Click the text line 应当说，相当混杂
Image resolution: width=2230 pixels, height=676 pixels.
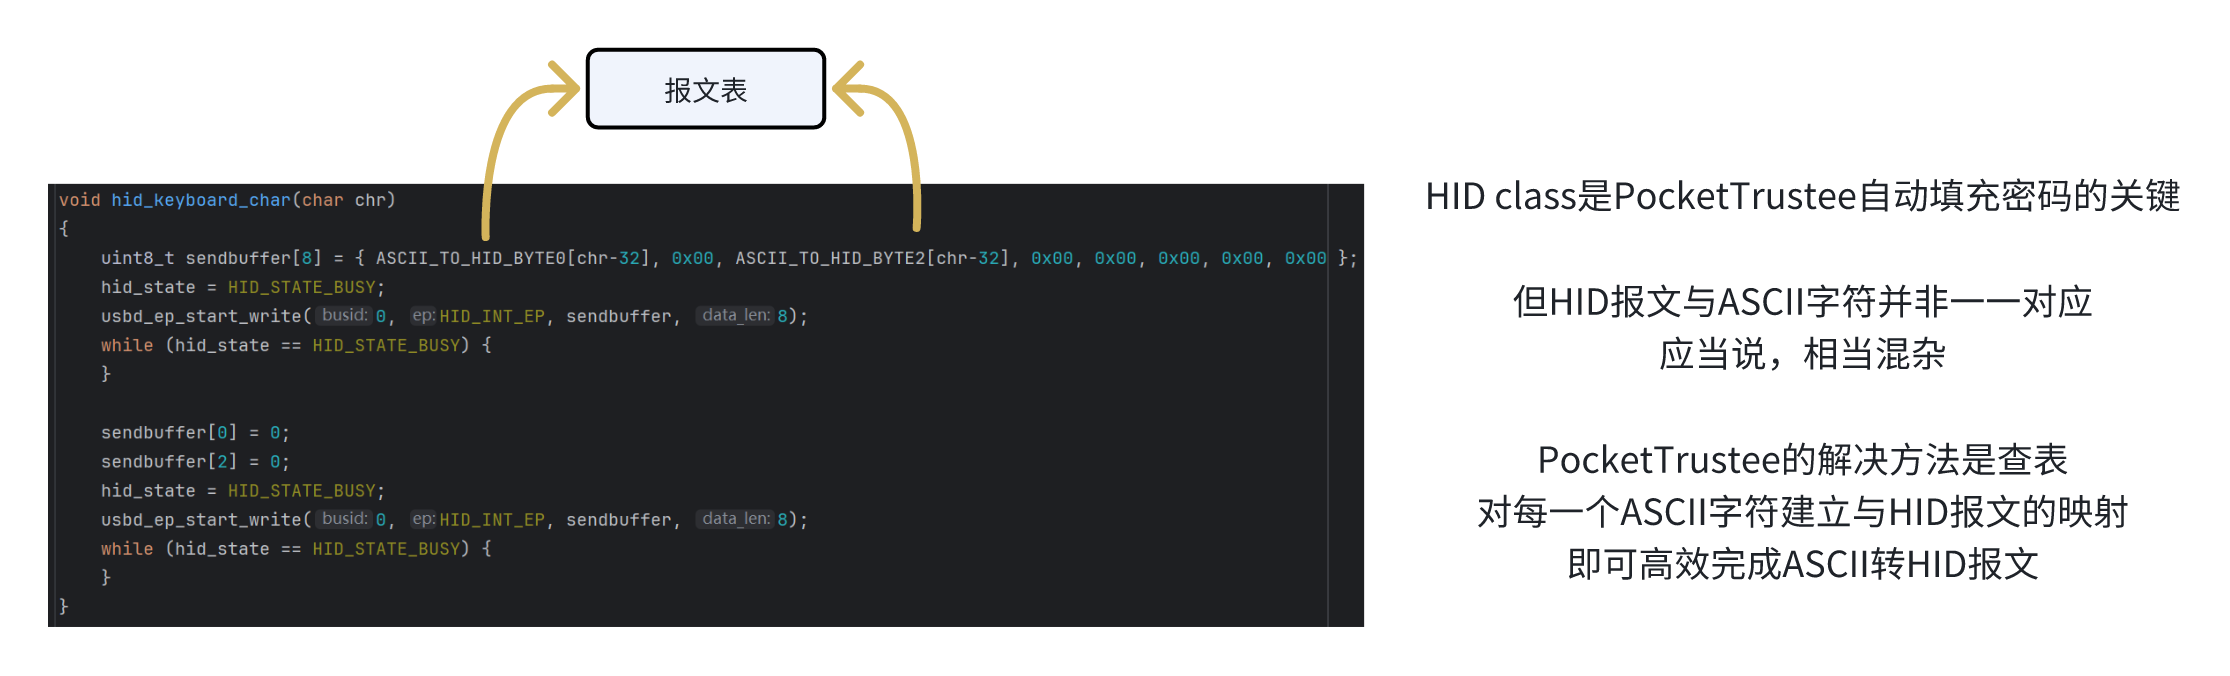click(1802, 354)
